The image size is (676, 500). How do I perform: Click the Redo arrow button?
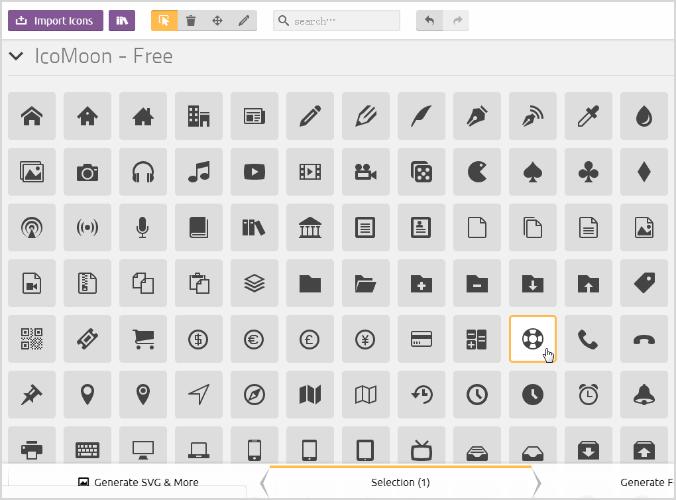coord(456,21)
